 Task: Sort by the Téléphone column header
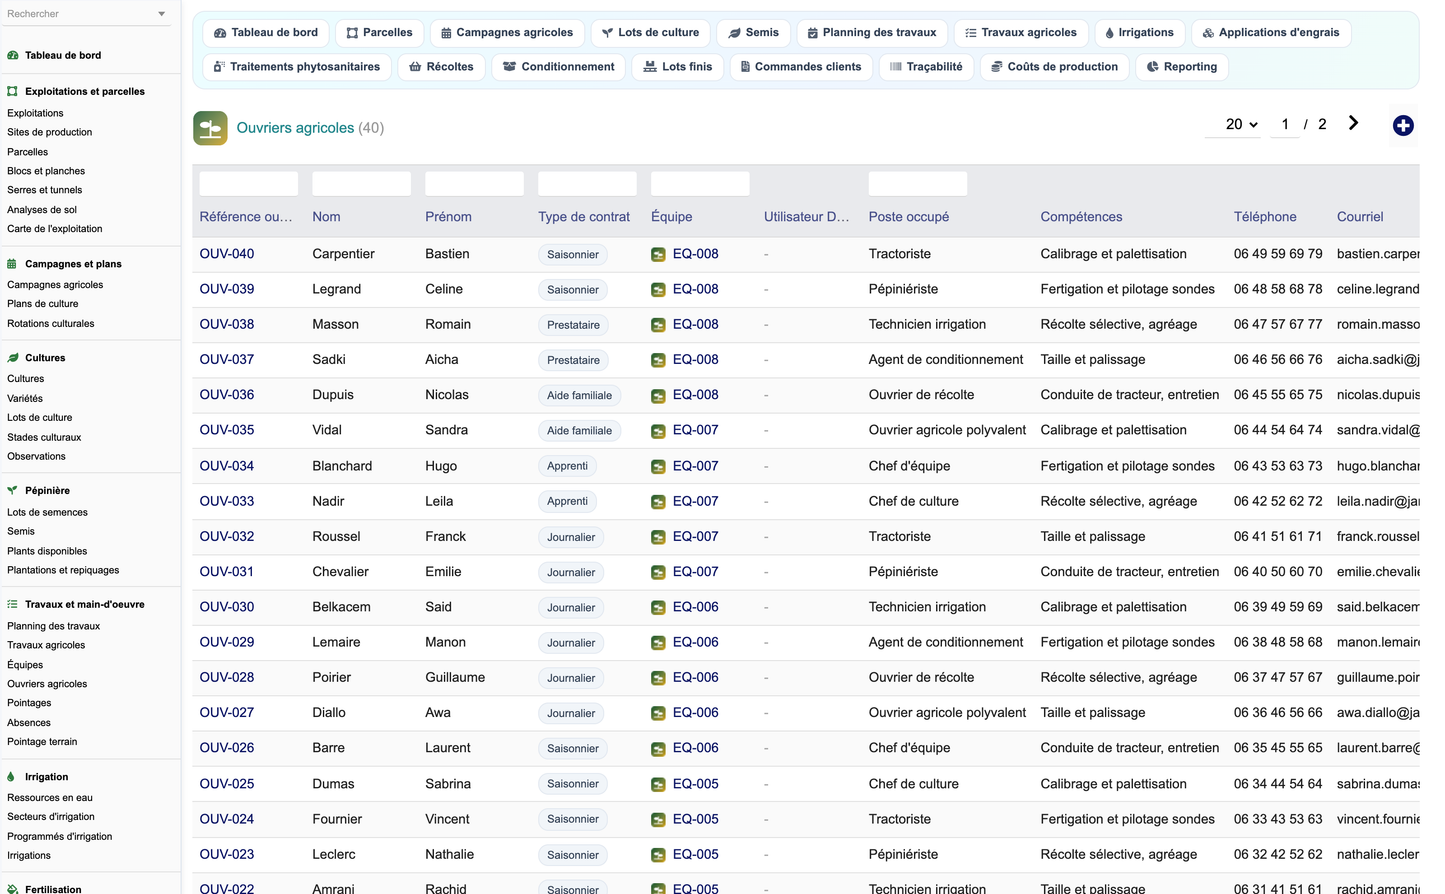1265,217
